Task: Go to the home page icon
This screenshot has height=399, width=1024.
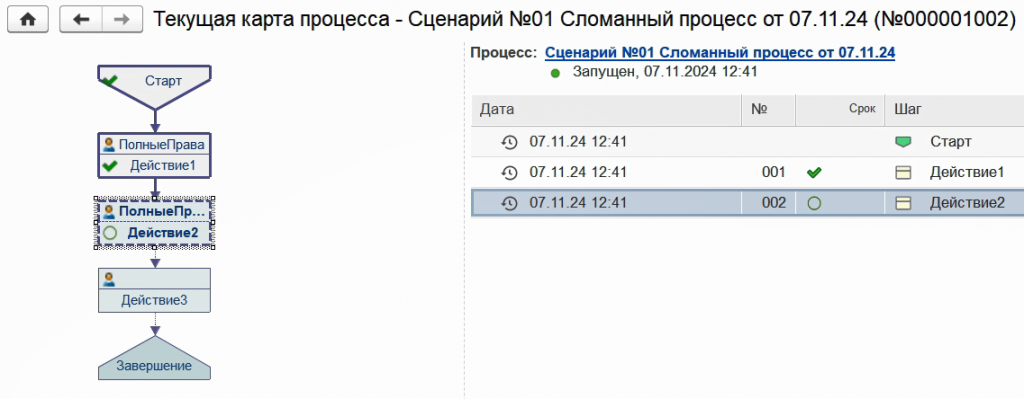Action: (27, 20)
